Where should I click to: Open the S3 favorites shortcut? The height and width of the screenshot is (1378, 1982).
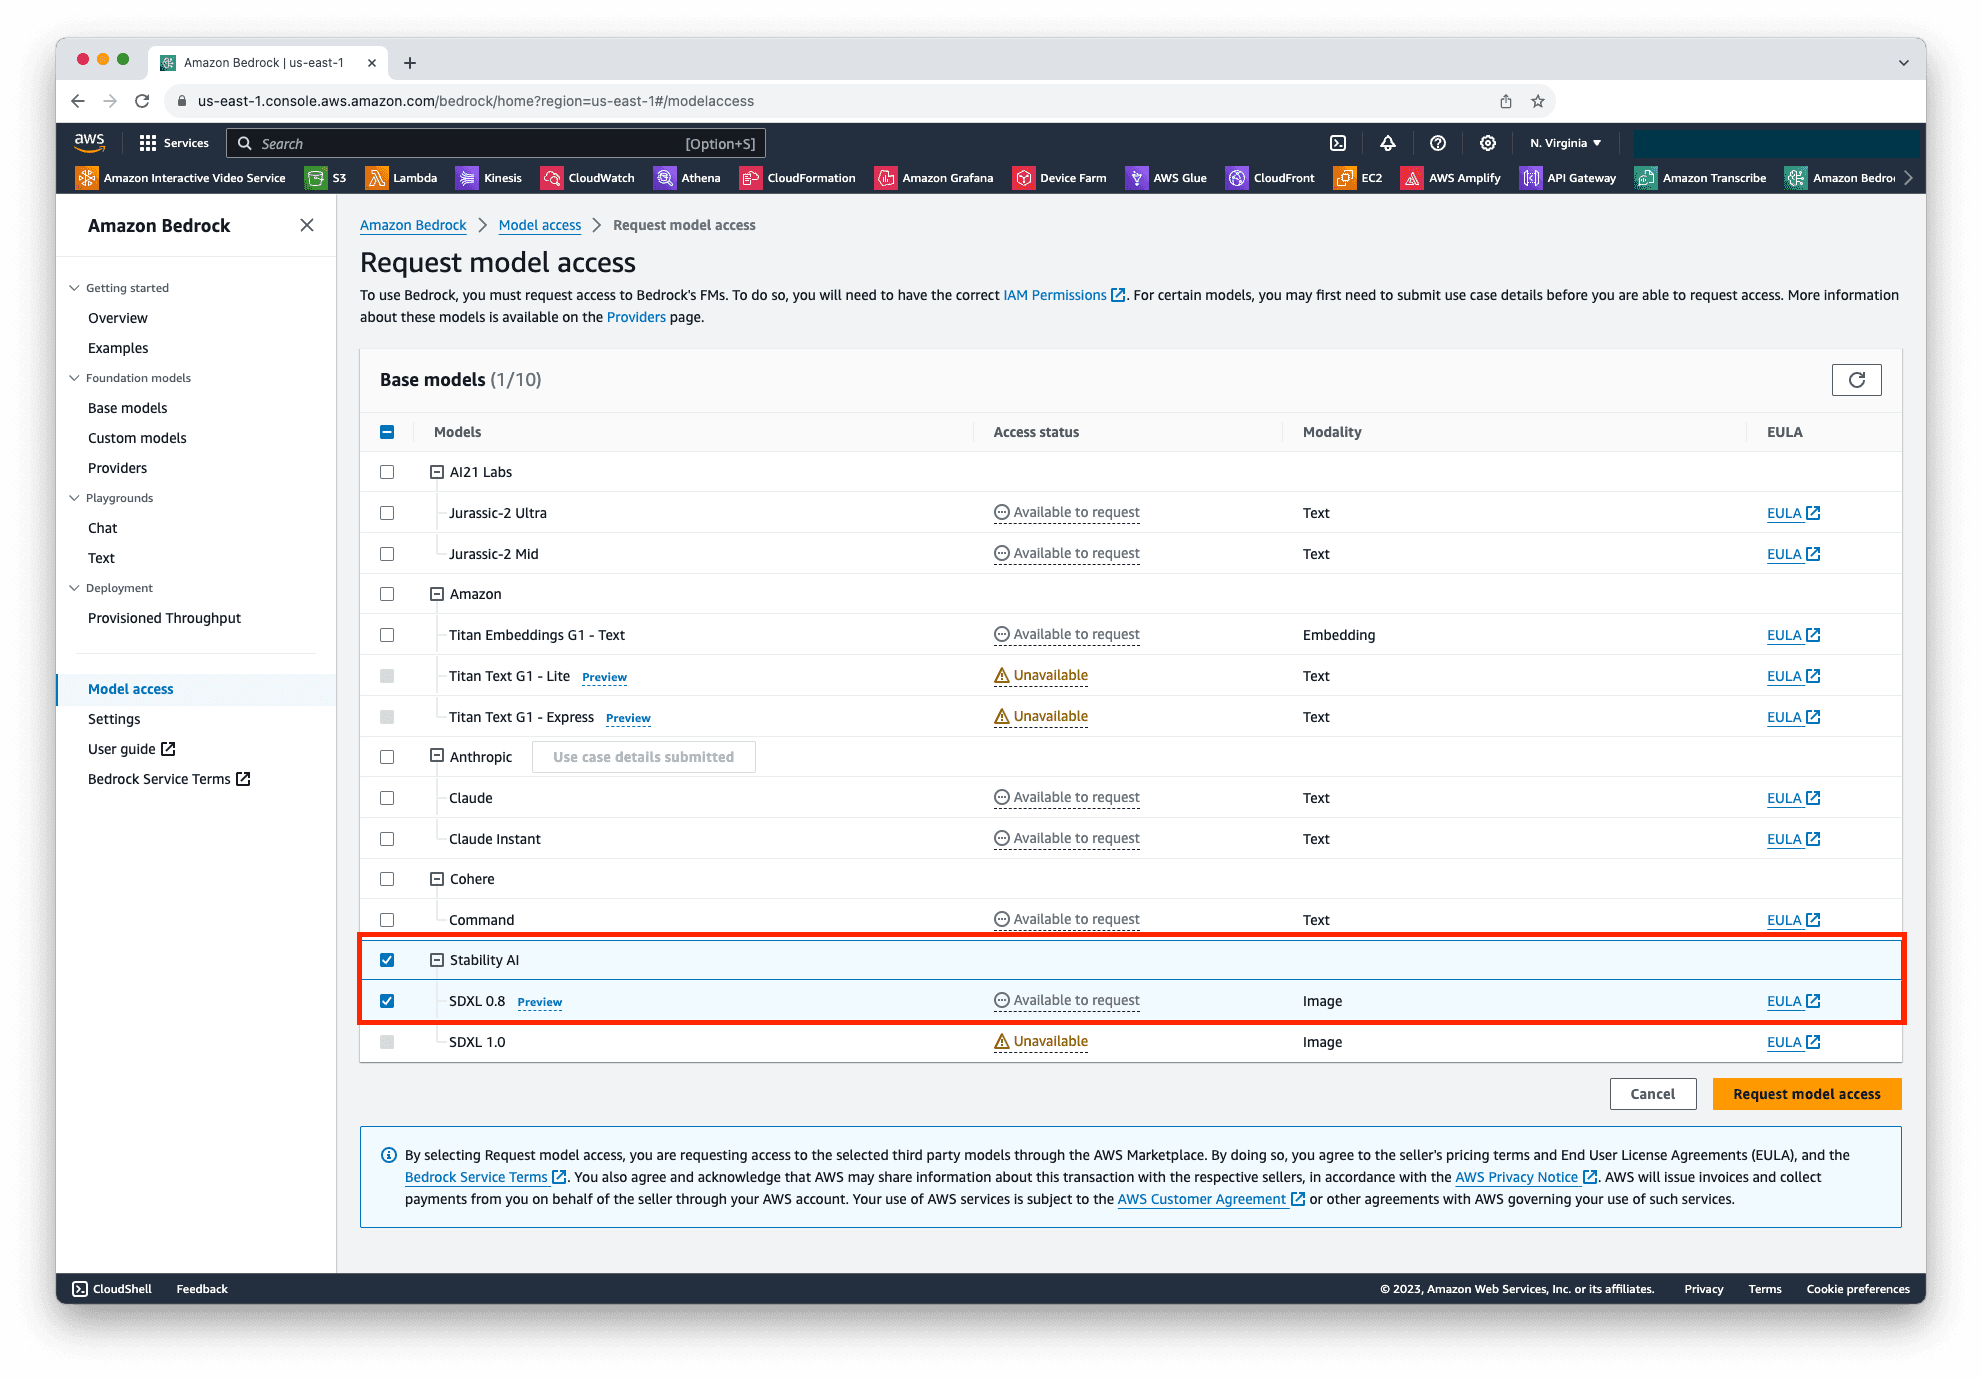click(327, 178)
